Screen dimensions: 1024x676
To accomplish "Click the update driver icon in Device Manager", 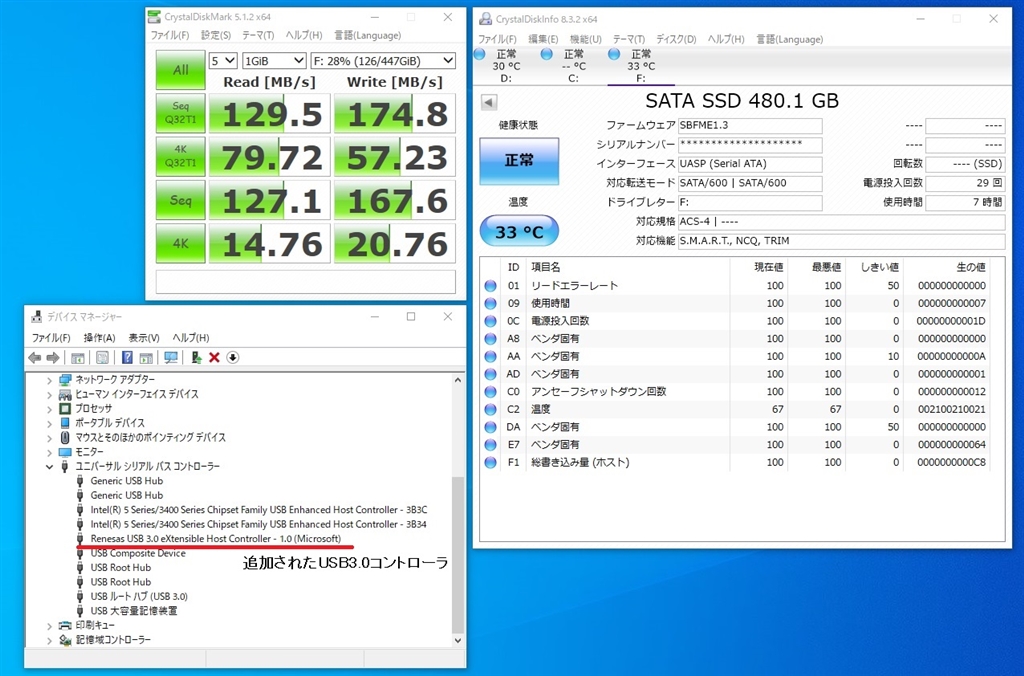I will point(195,357).
